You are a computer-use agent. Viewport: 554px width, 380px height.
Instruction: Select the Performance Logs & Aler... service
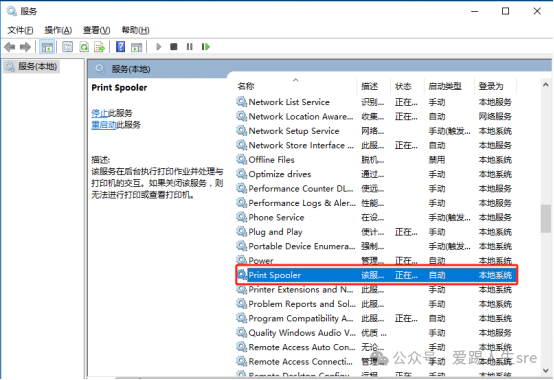coord(302,203)
